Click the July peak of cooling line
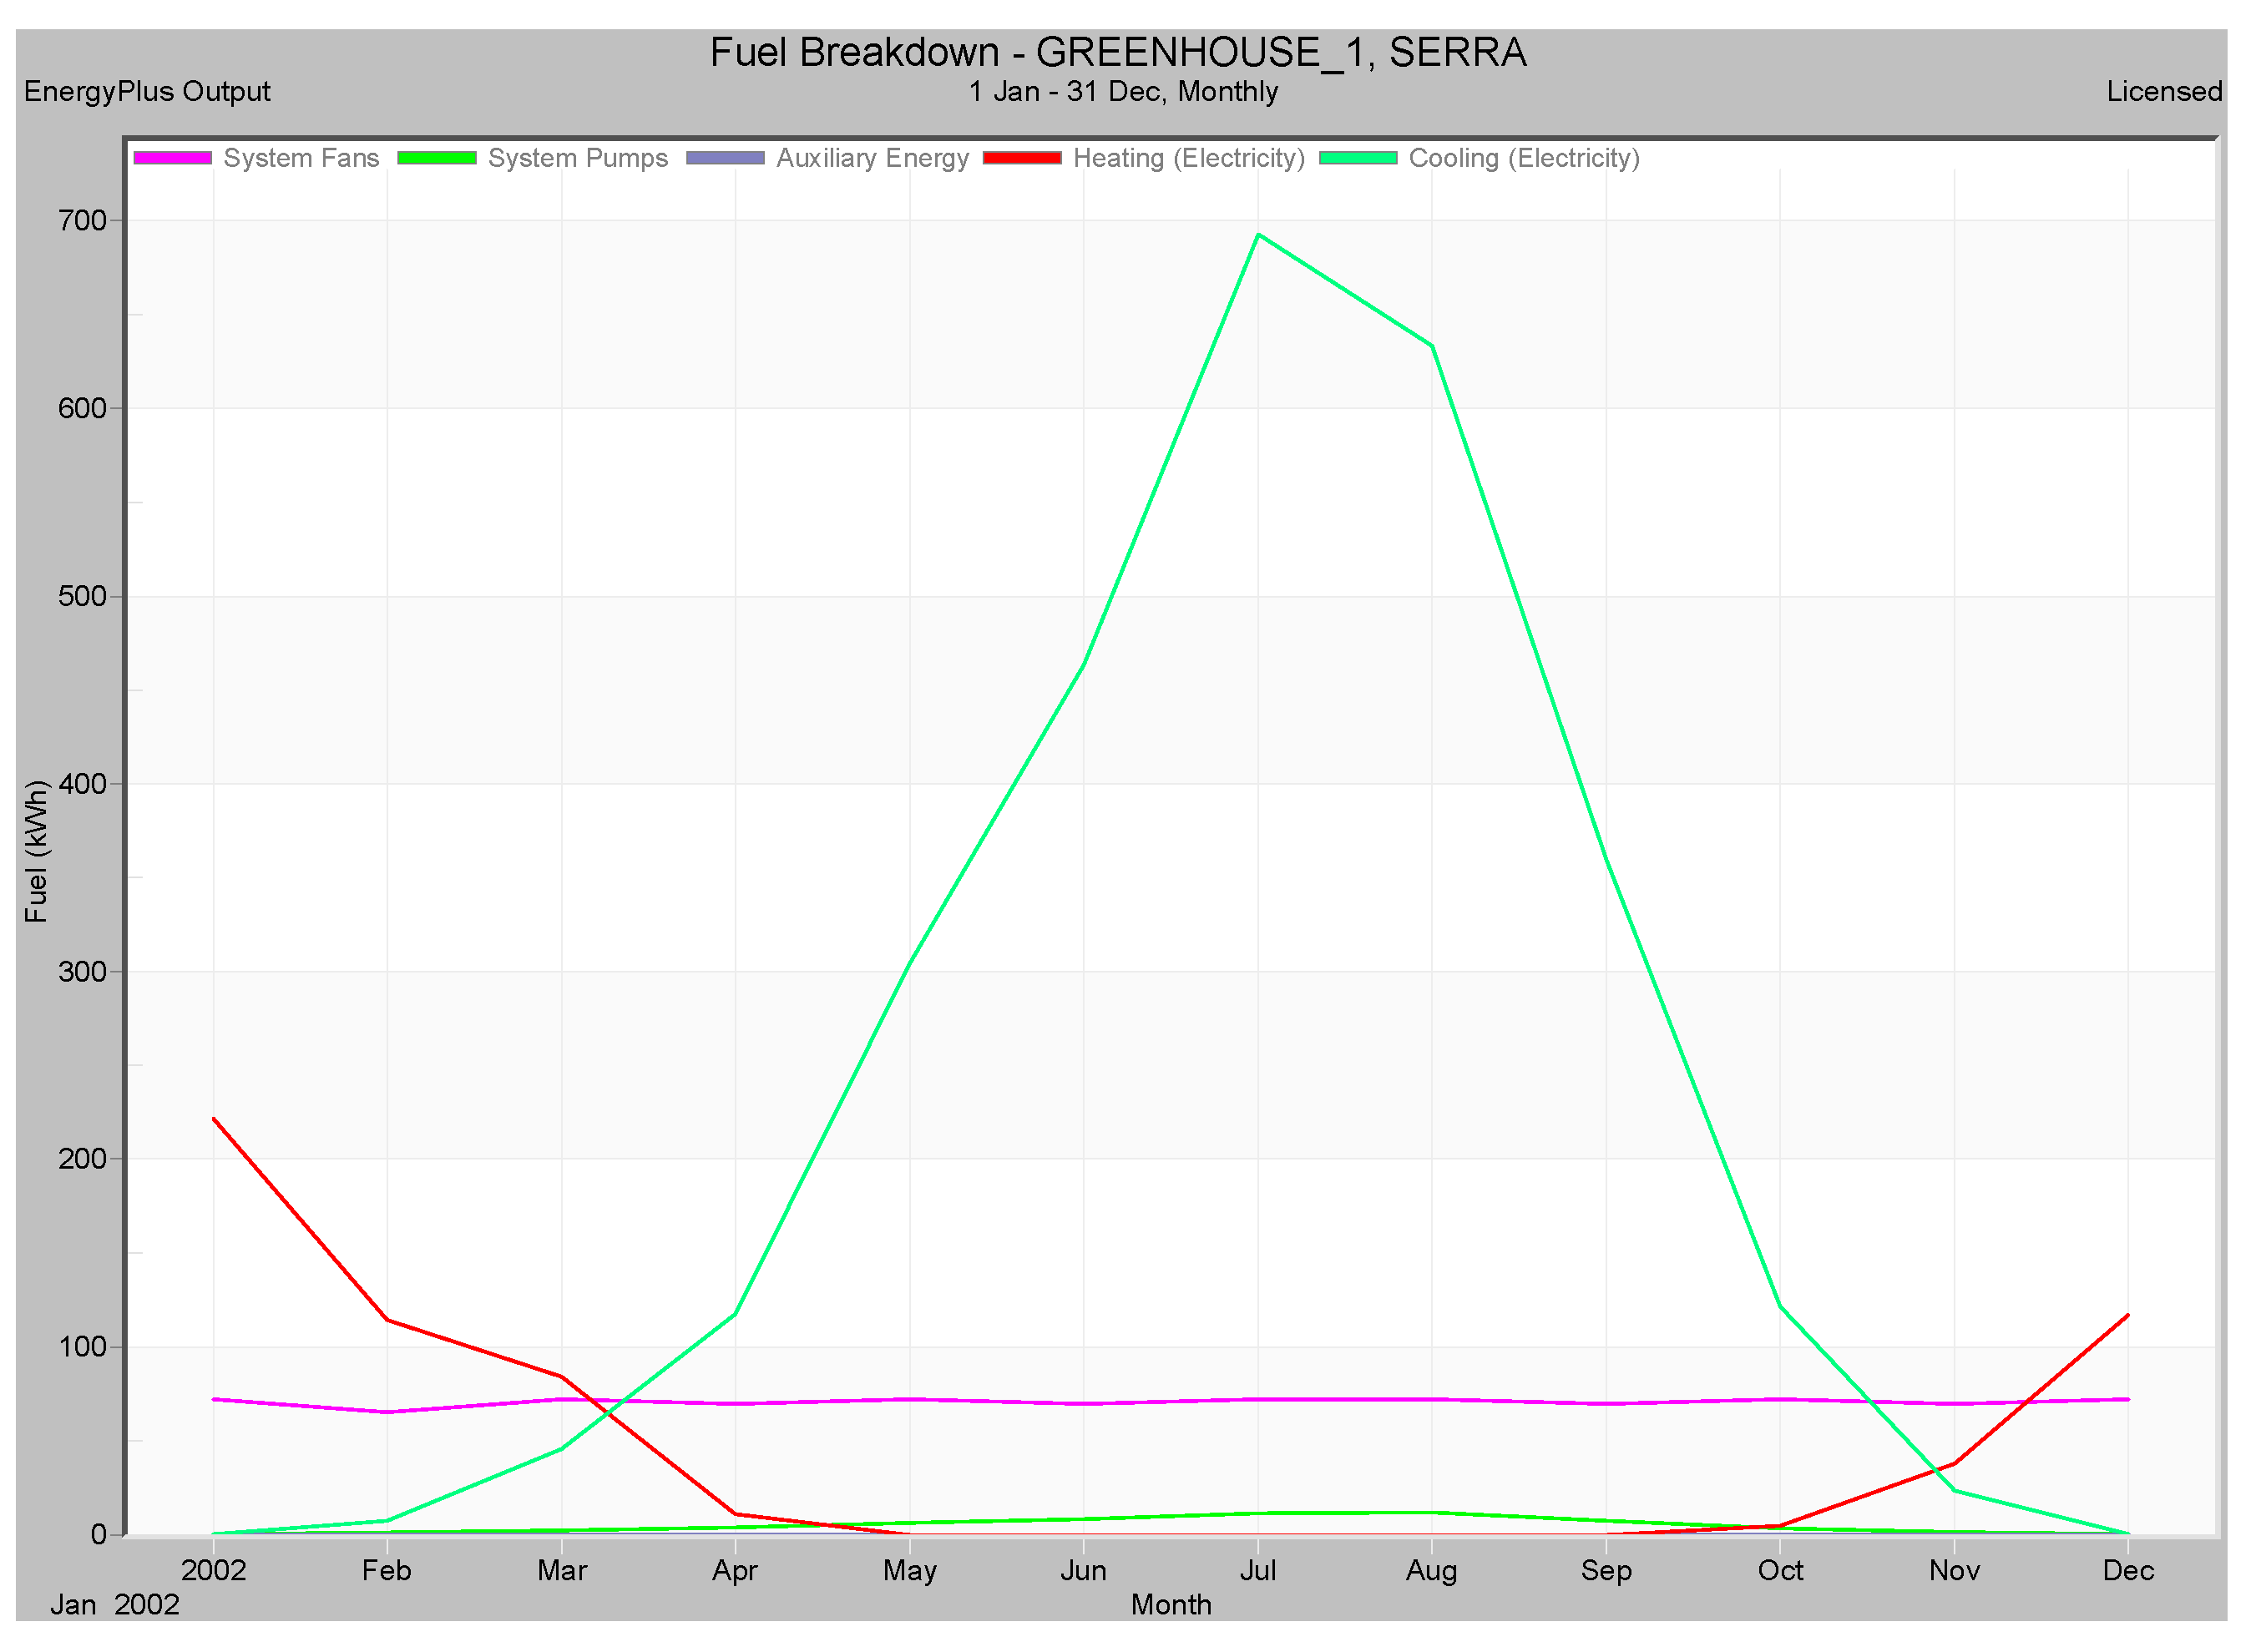2256x1652 pixels. pos(1258,235)
